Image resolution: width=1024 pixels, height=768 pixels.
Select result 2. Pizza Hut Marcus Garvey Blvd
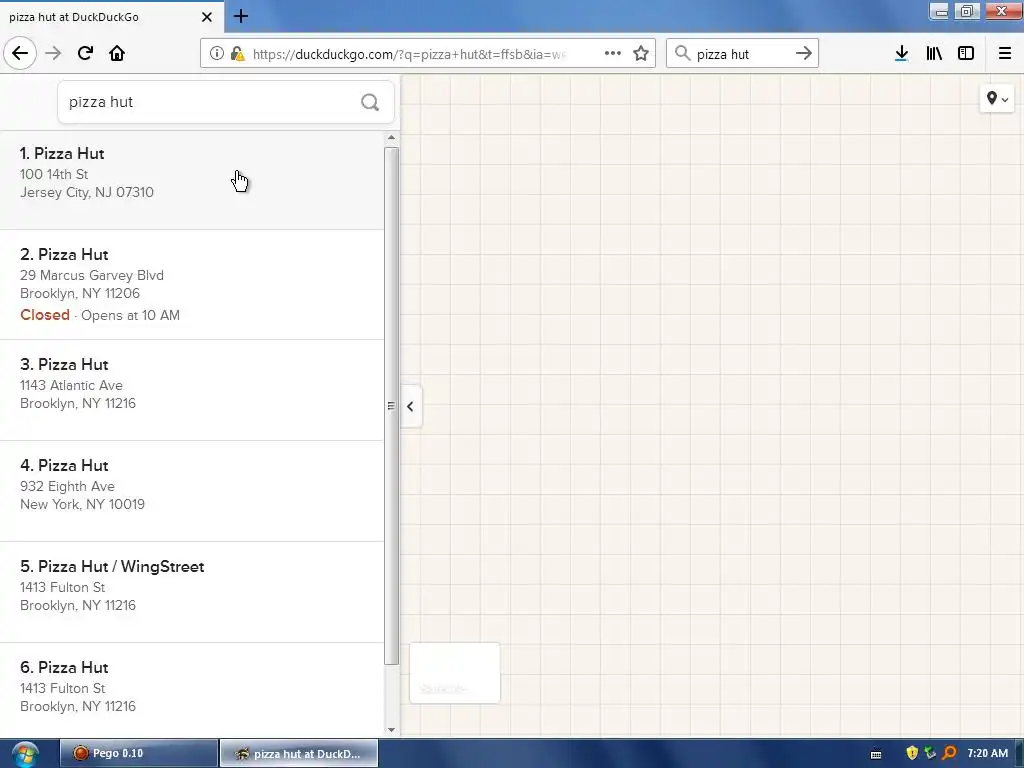192,285
